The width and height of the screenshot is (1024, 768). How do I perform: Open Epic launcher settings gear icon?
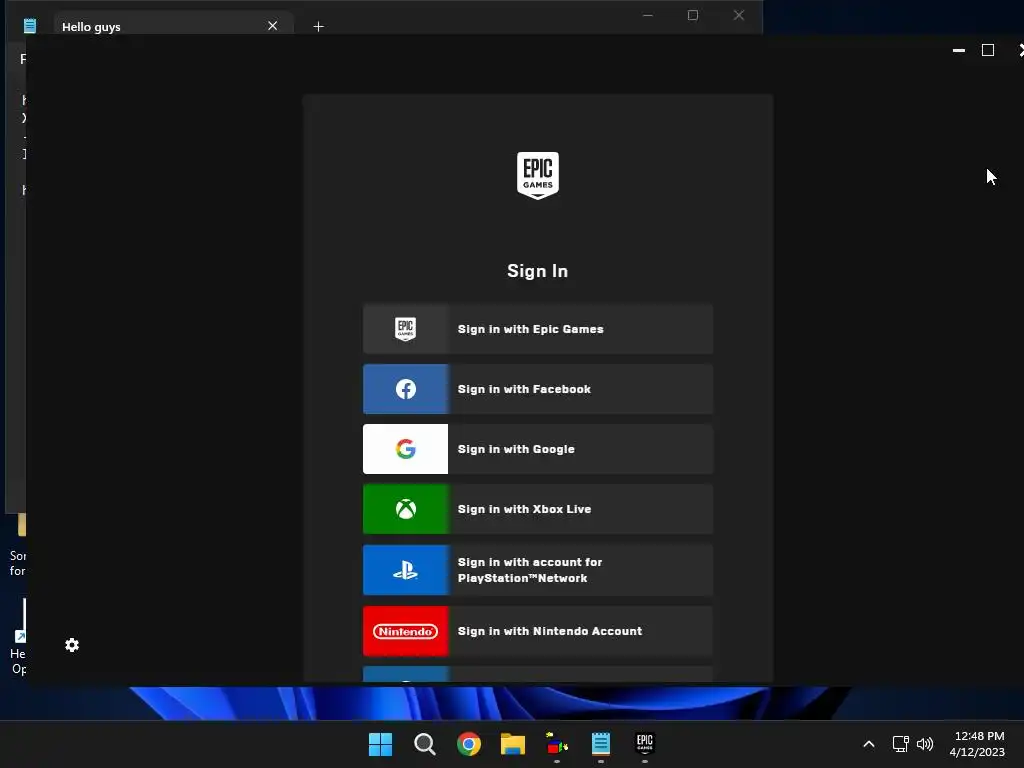tap(72, 645)
